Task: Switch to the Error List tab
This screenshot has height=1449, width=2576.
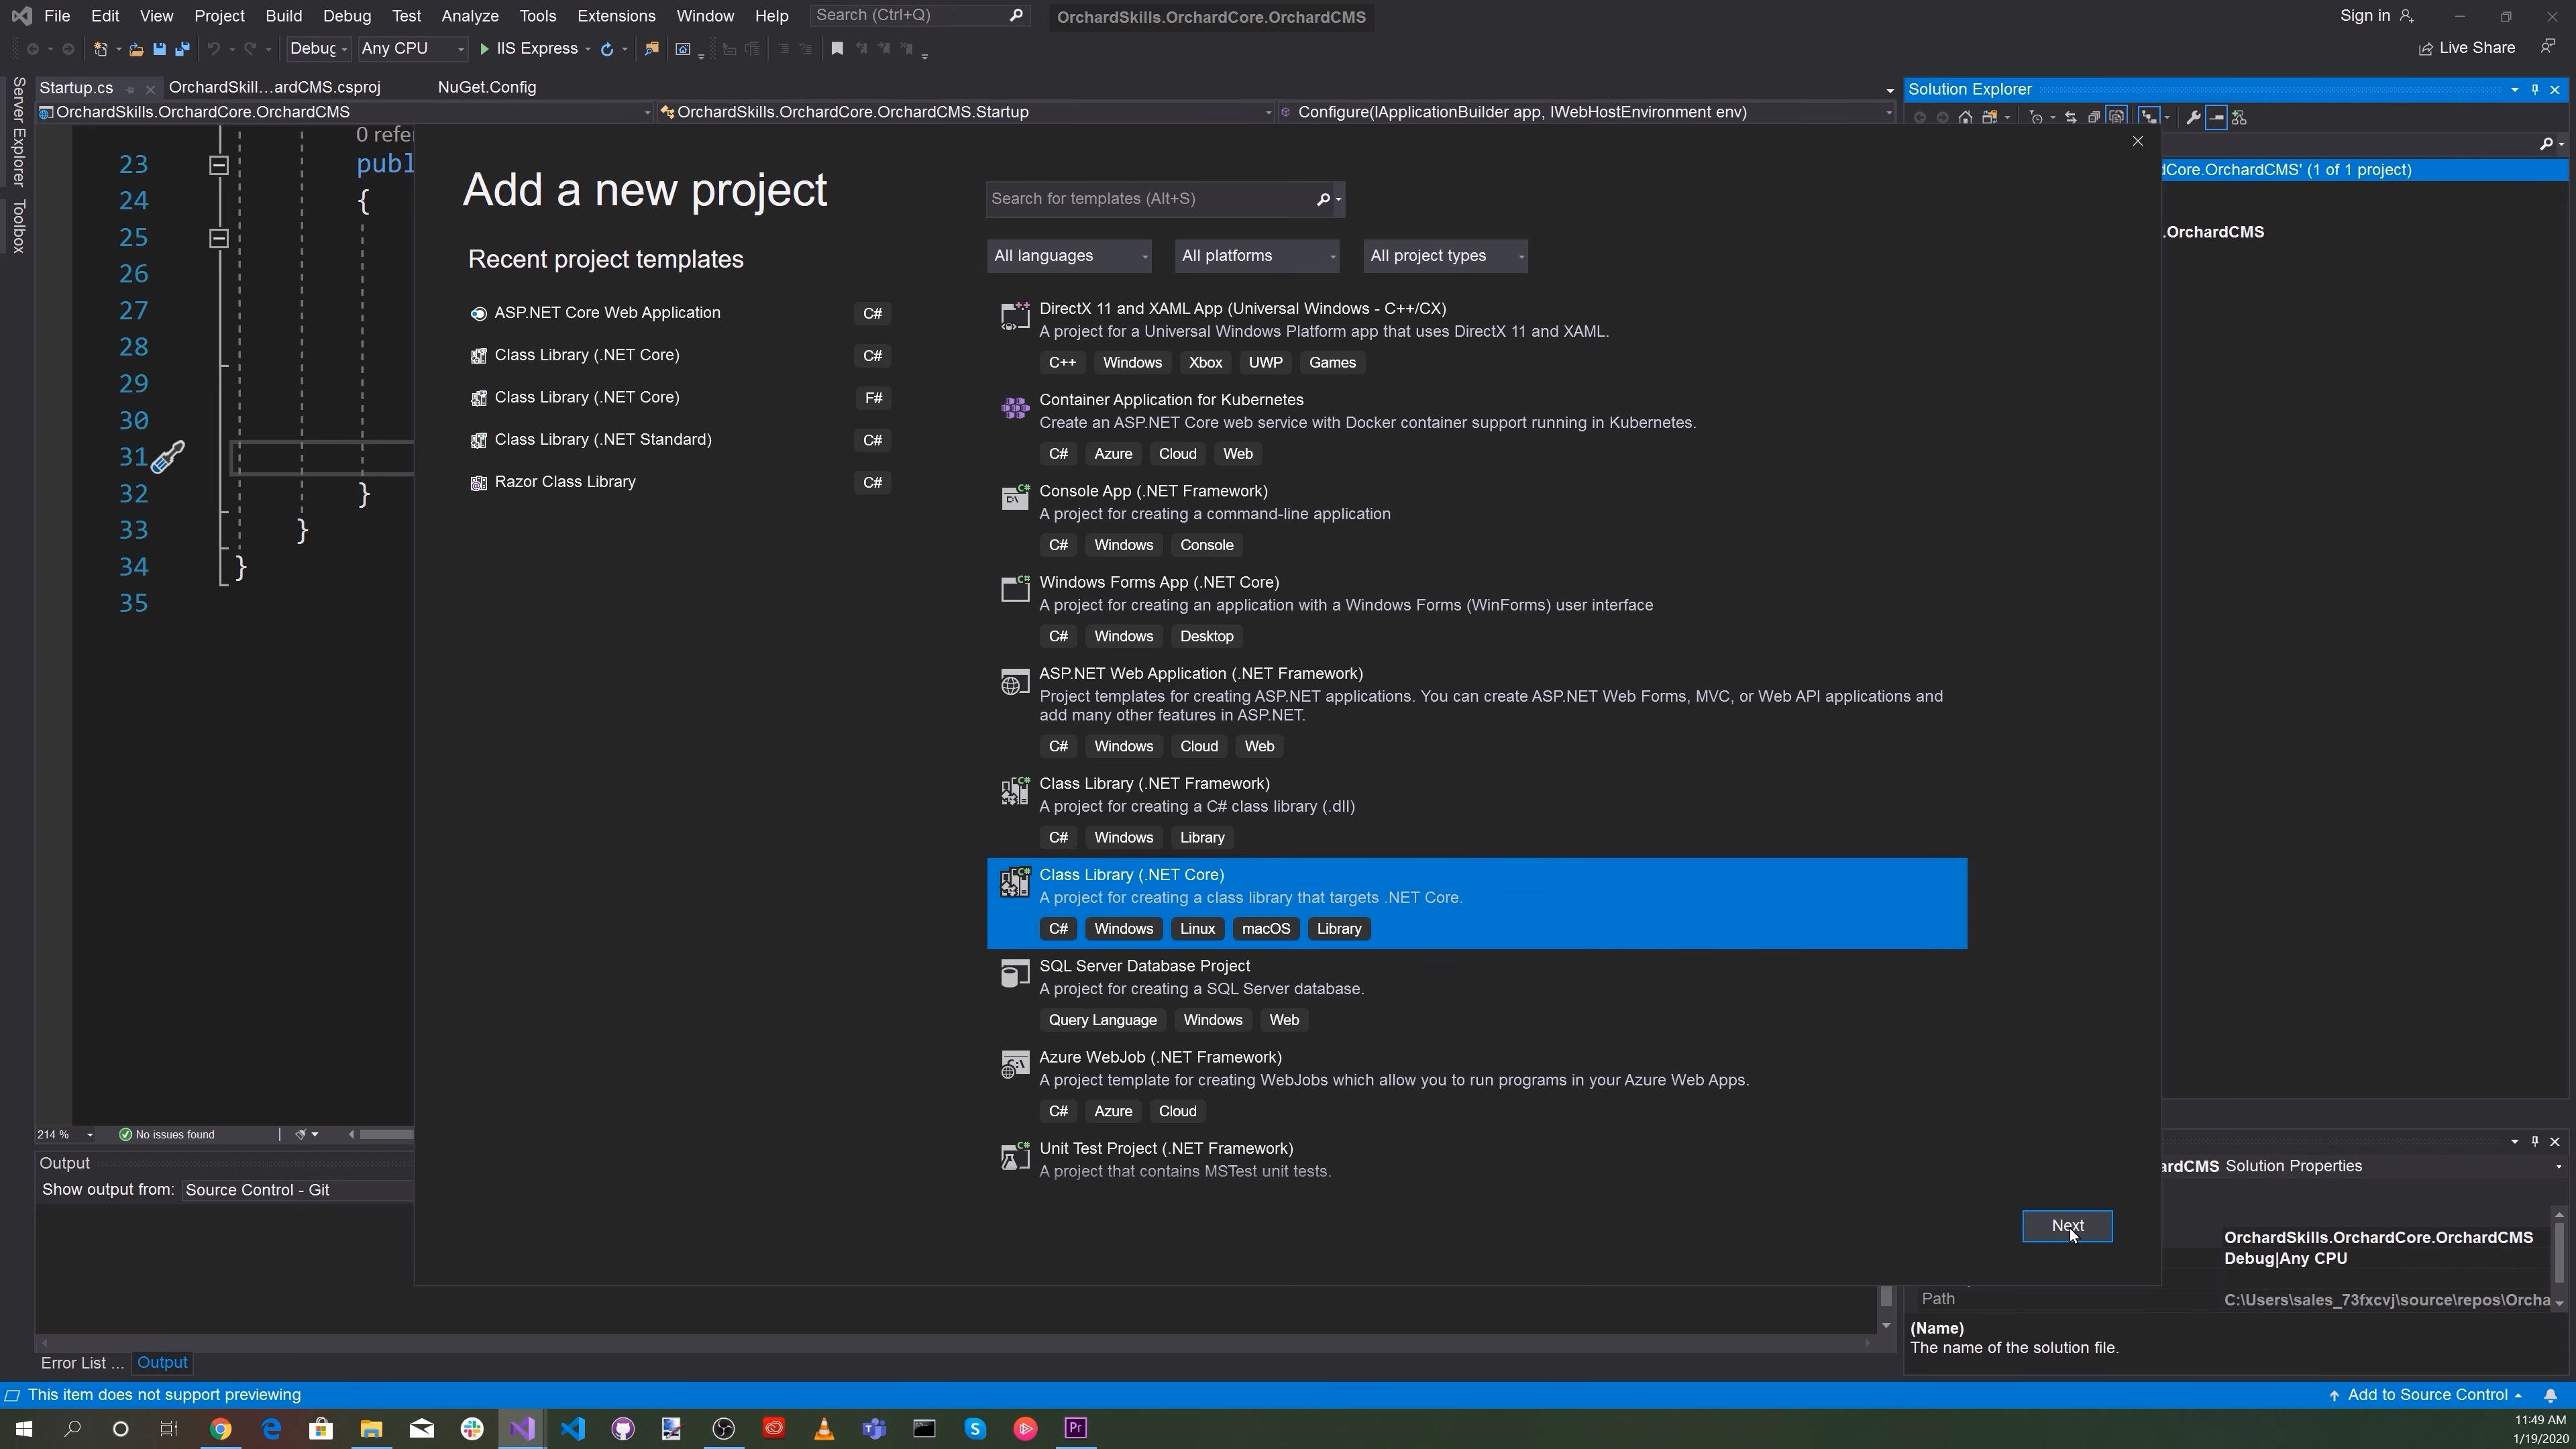Action: point(82,1363)
